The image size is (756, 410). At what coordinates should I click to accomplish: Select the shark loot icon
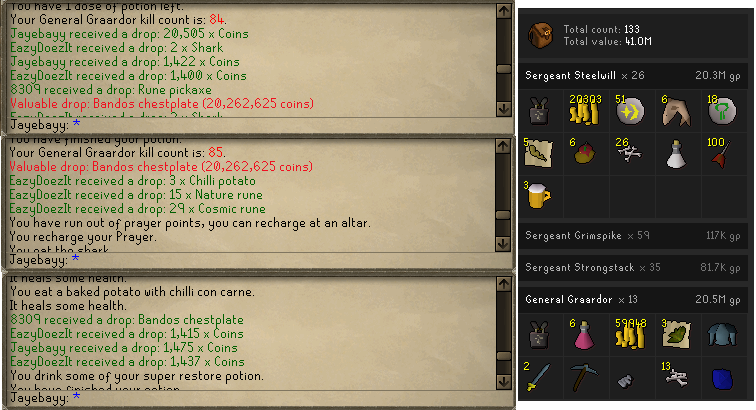pos(676,111)
